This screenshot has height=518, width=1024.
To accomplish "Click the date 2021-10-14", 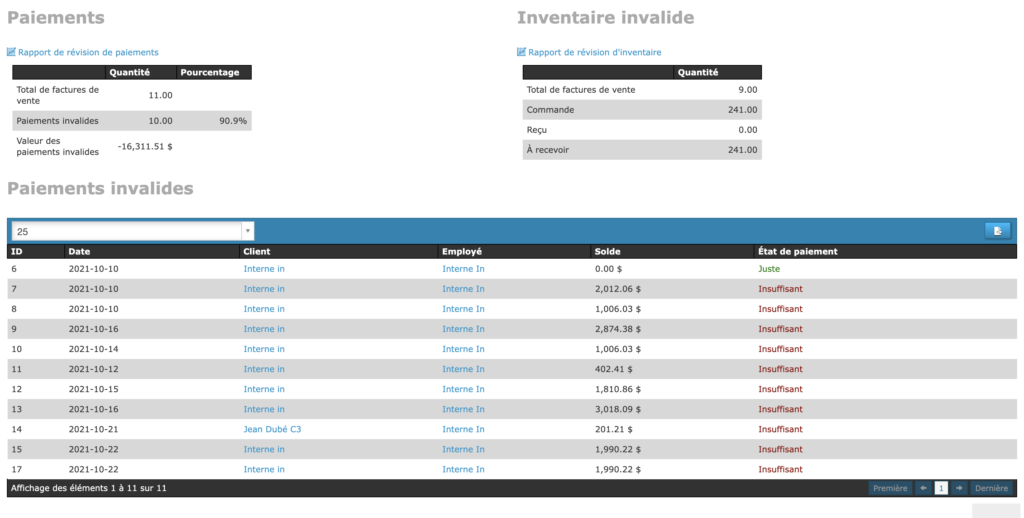I will click(93, 349).
